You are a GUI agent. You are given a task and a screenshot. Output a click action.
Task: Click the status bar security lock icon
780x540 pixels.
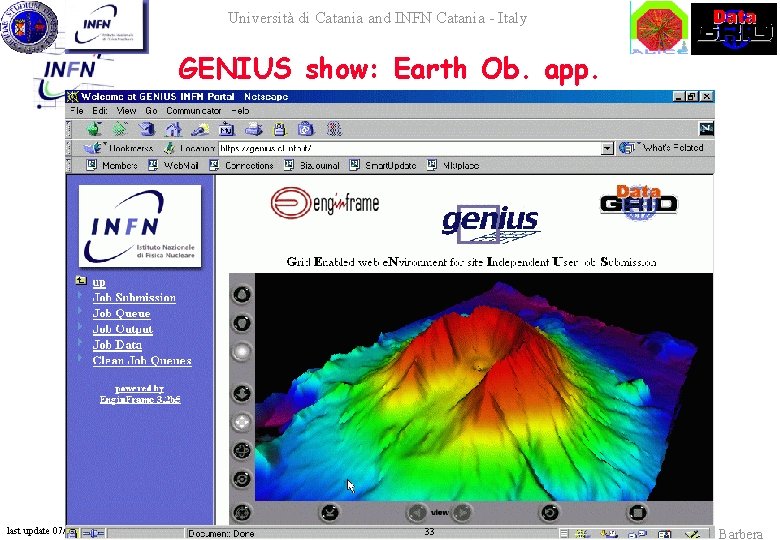point(72,534)
